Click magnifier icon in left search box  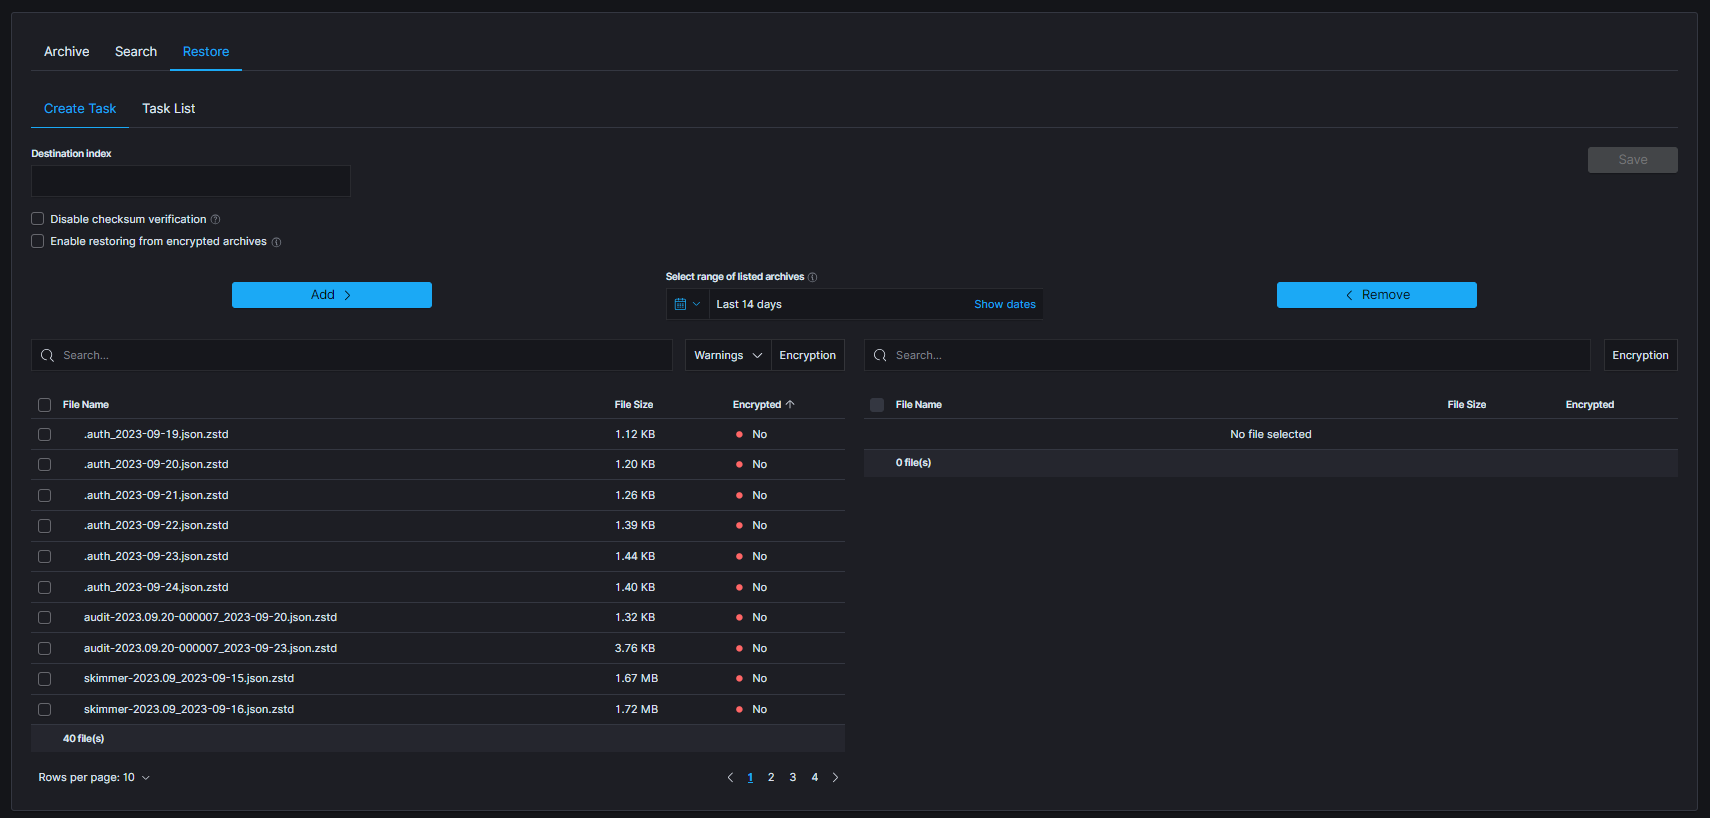(x=47, y=355)
